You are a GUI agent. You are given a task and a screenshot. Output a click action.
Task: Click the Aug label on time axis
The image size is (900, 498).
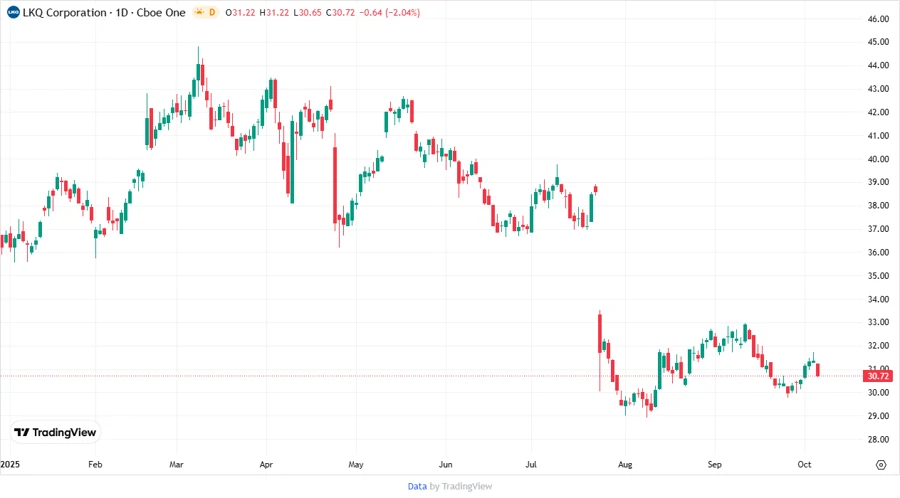(625, 465)
